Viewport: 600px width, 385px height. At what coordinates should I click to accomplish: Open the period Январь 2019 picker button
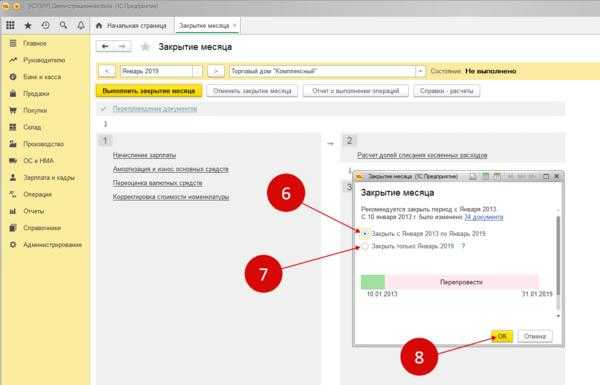click(x=197, y=71)
